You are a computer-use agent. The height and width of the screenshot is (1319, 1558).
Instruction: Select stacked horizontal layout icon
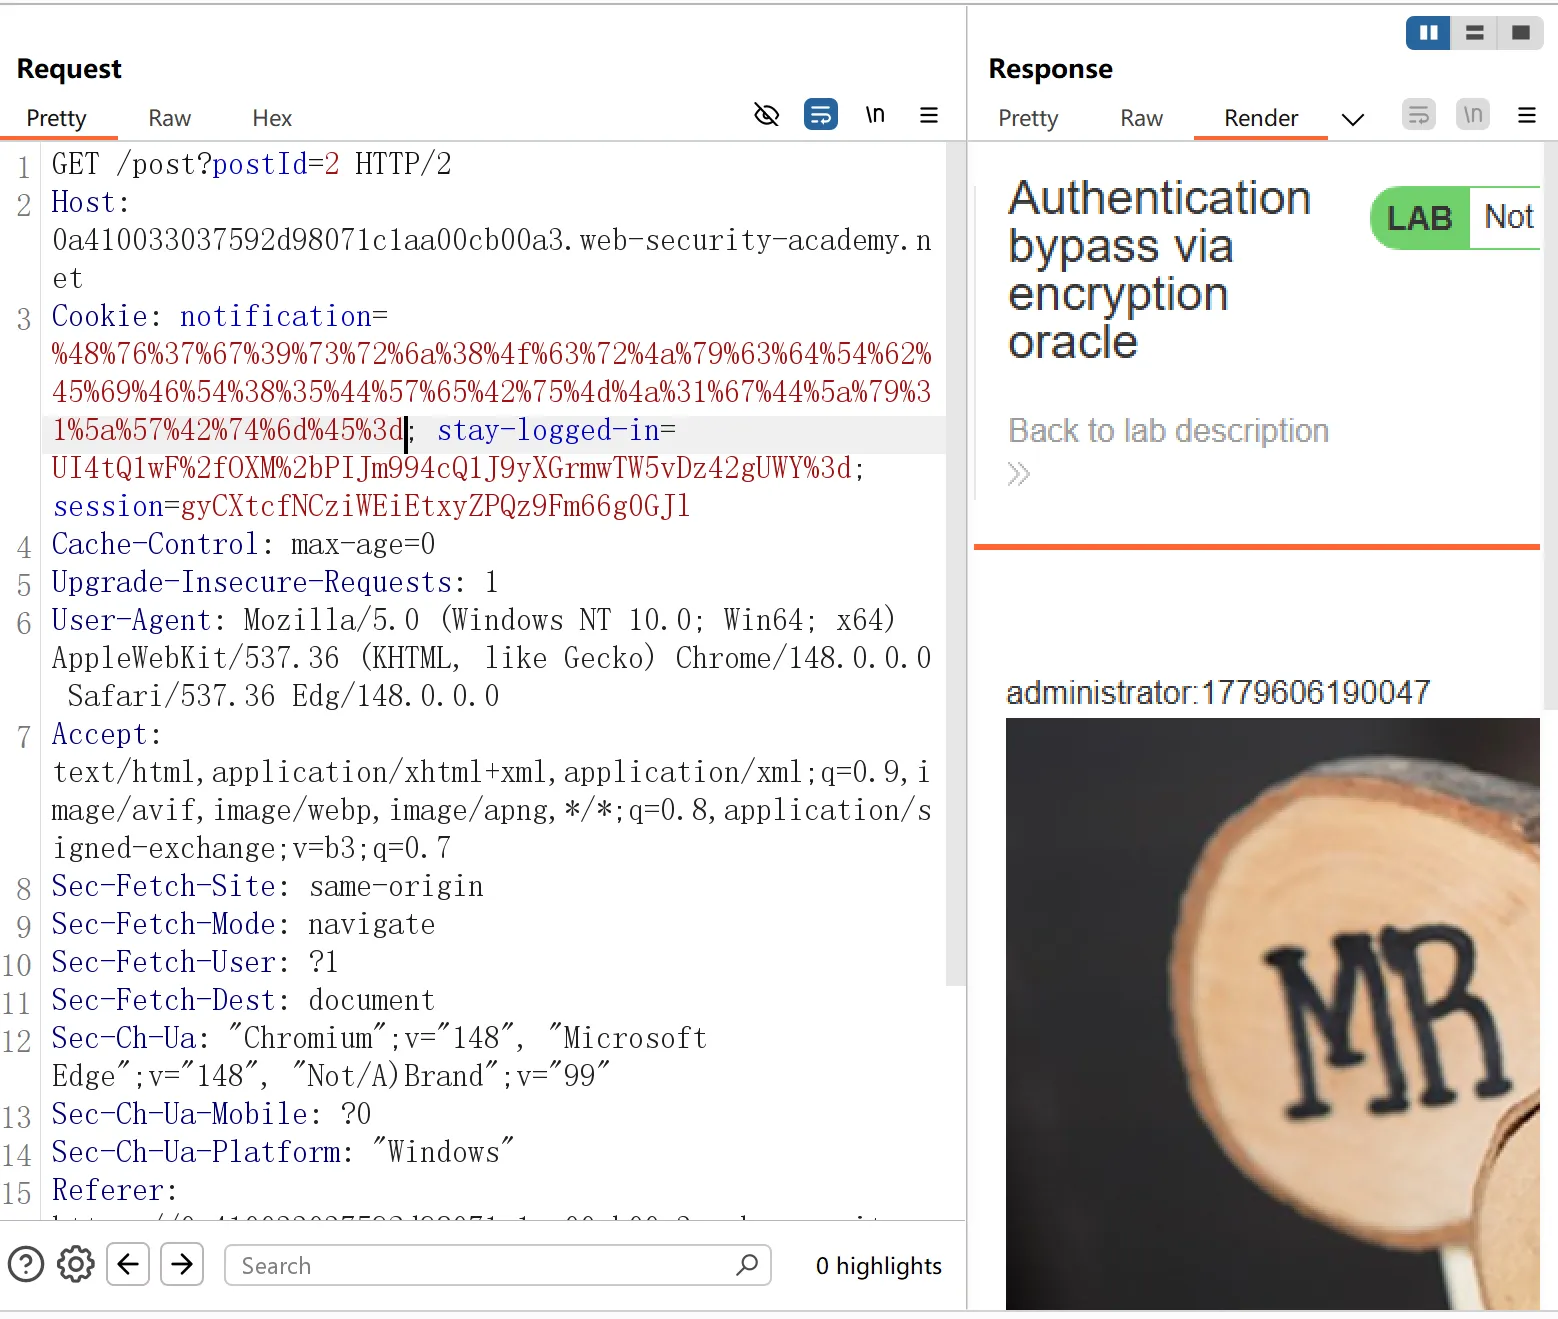(1474, 33)
